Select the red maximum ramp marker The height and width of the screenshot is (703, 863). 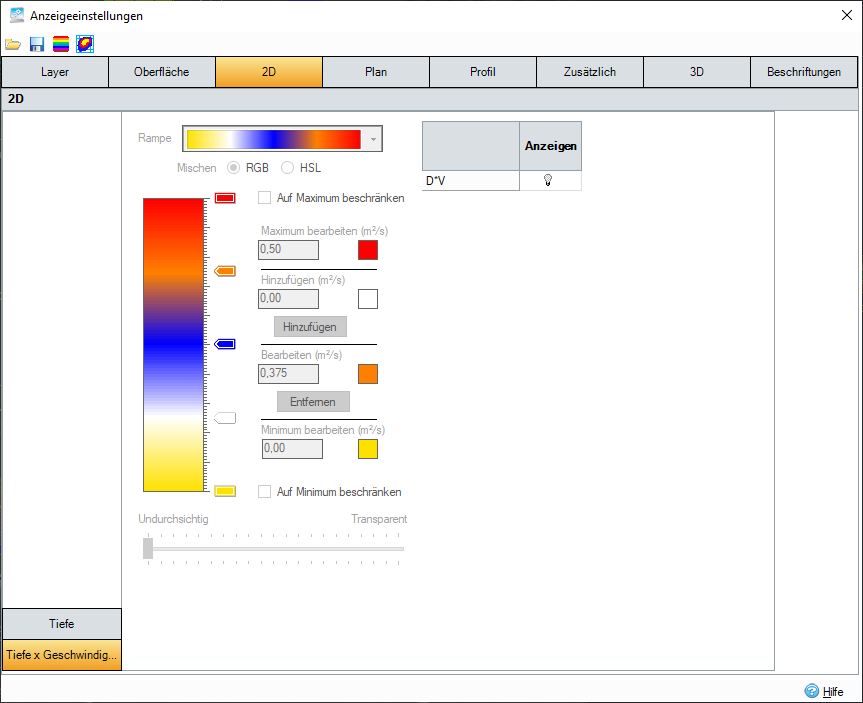coord(225,198)
